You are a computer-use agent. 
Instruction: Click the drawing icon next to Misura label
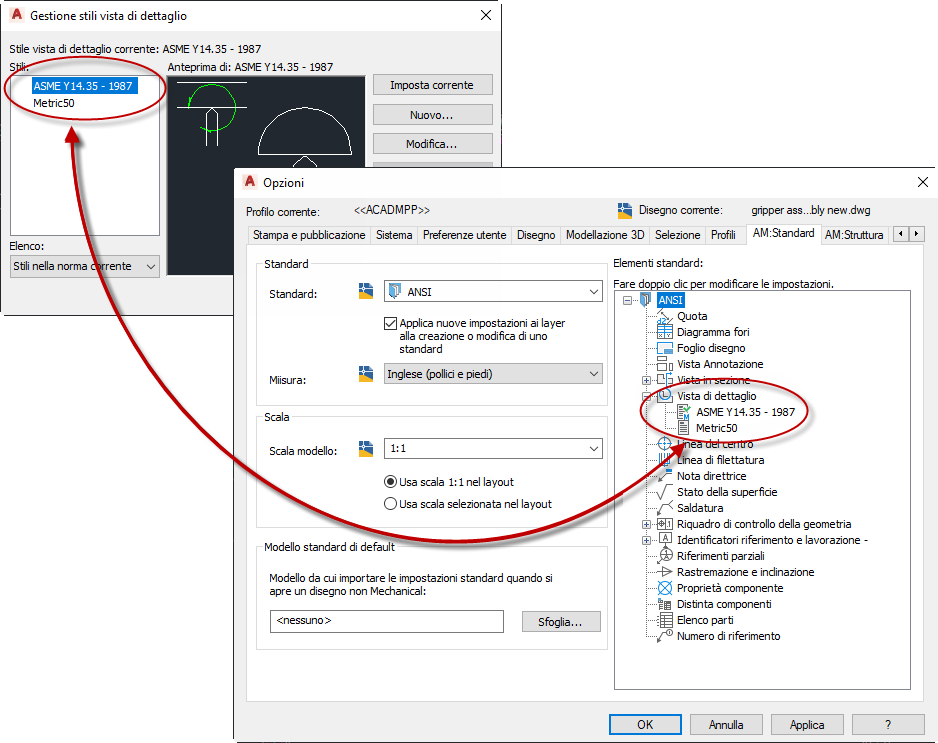point(366,374)
